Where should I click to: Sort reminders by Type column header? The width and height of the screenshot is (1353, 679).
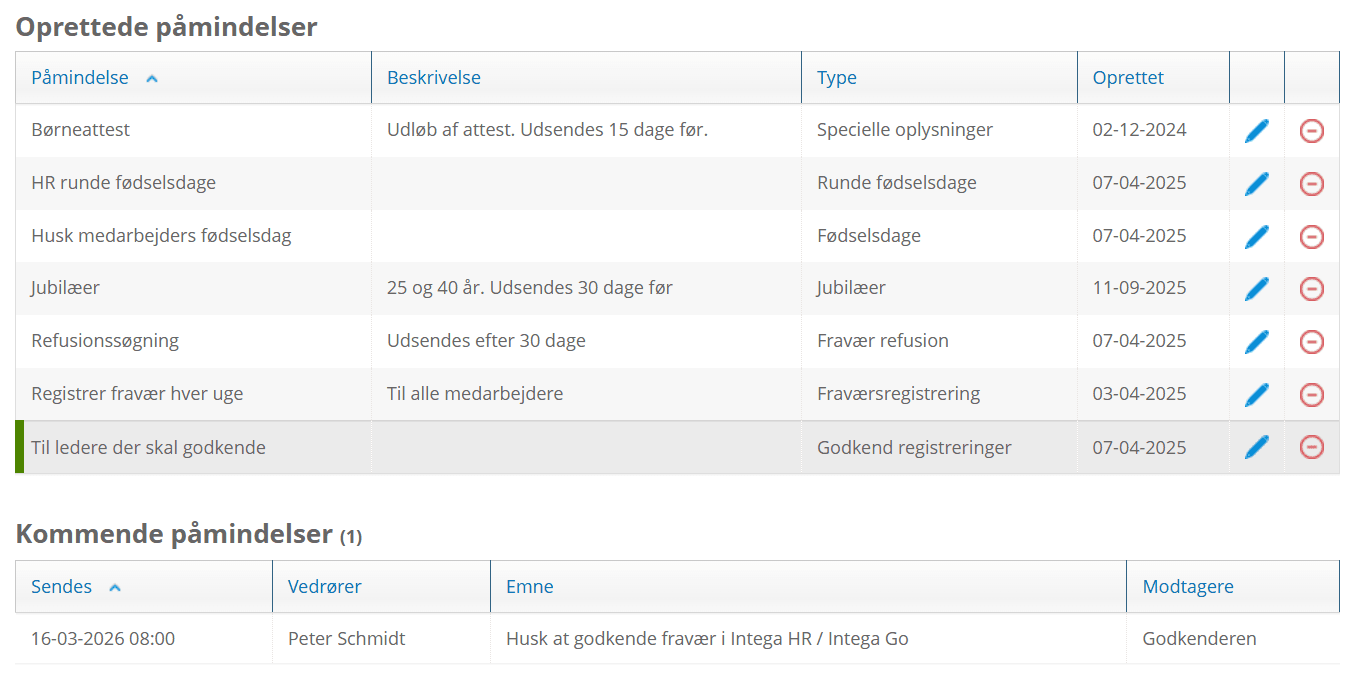(837, 78)
